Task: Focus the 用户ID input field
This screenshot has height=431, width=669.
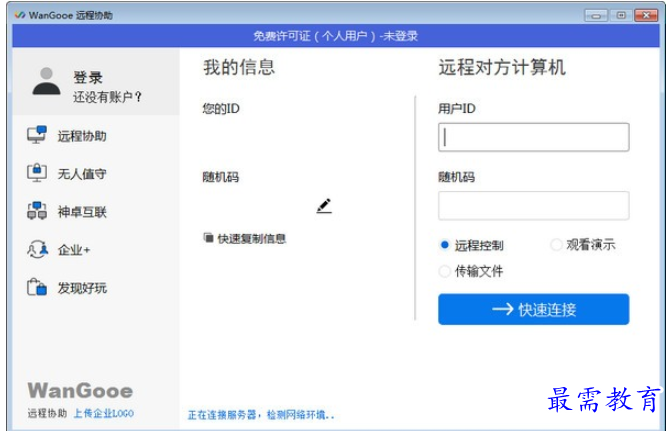Action: (533, 137)
